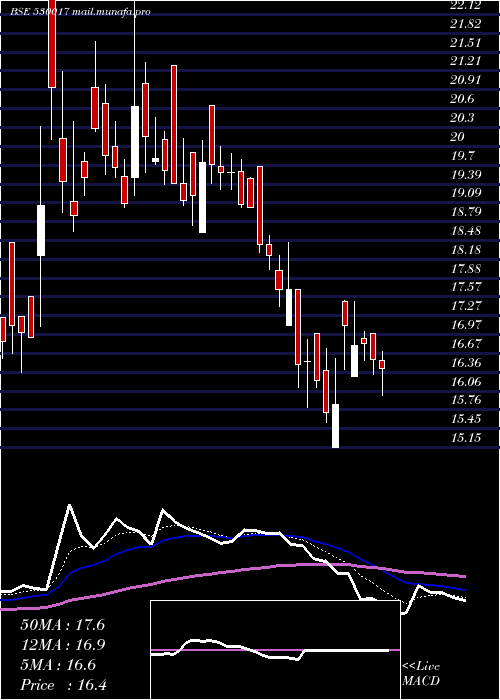Screen dimensions: 500x700
Task: Click the 20.91 price axis label
Action: point(466,80)
